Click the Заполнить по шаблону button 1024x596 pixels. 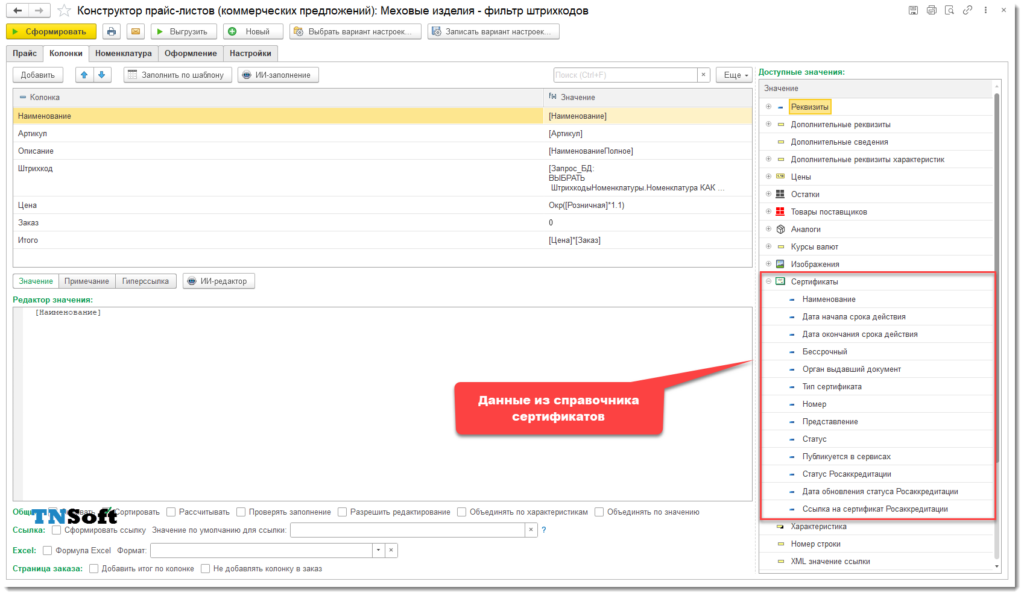(178, 75)
